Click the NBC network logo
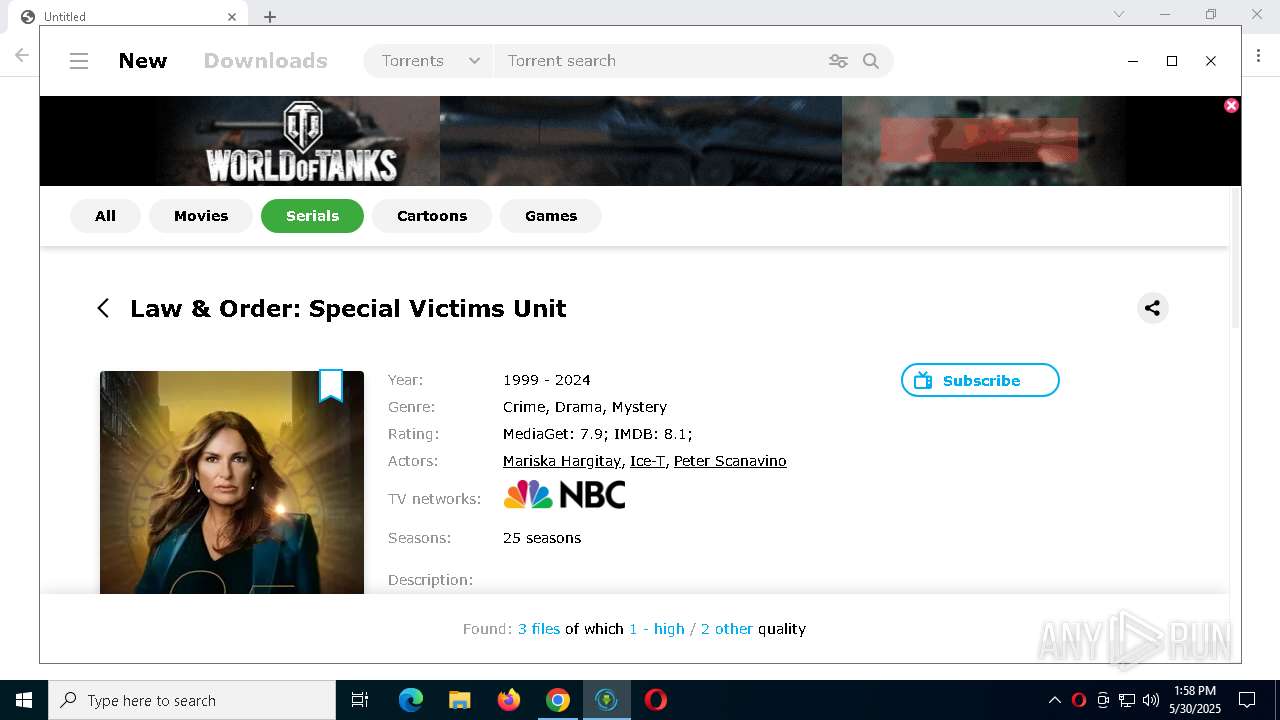1280x720 pixels. click(x=564, y=495)
